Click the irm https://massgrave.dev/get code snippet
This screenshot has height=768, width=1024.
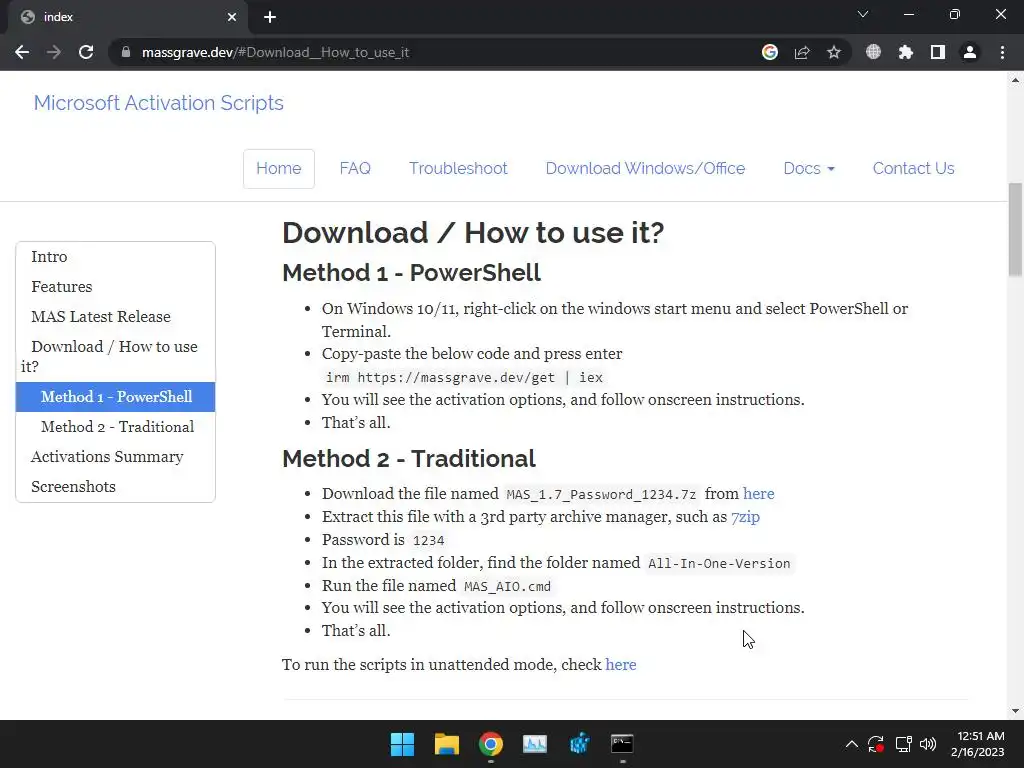464,377
